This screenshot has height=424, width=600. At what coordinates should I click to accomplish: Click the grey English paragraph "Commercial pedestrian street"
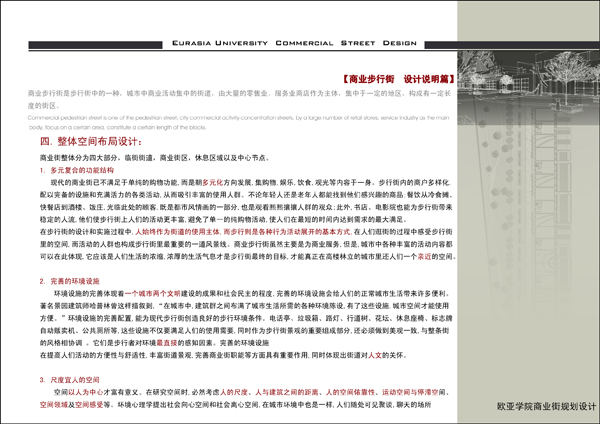(x=239, y=122)
